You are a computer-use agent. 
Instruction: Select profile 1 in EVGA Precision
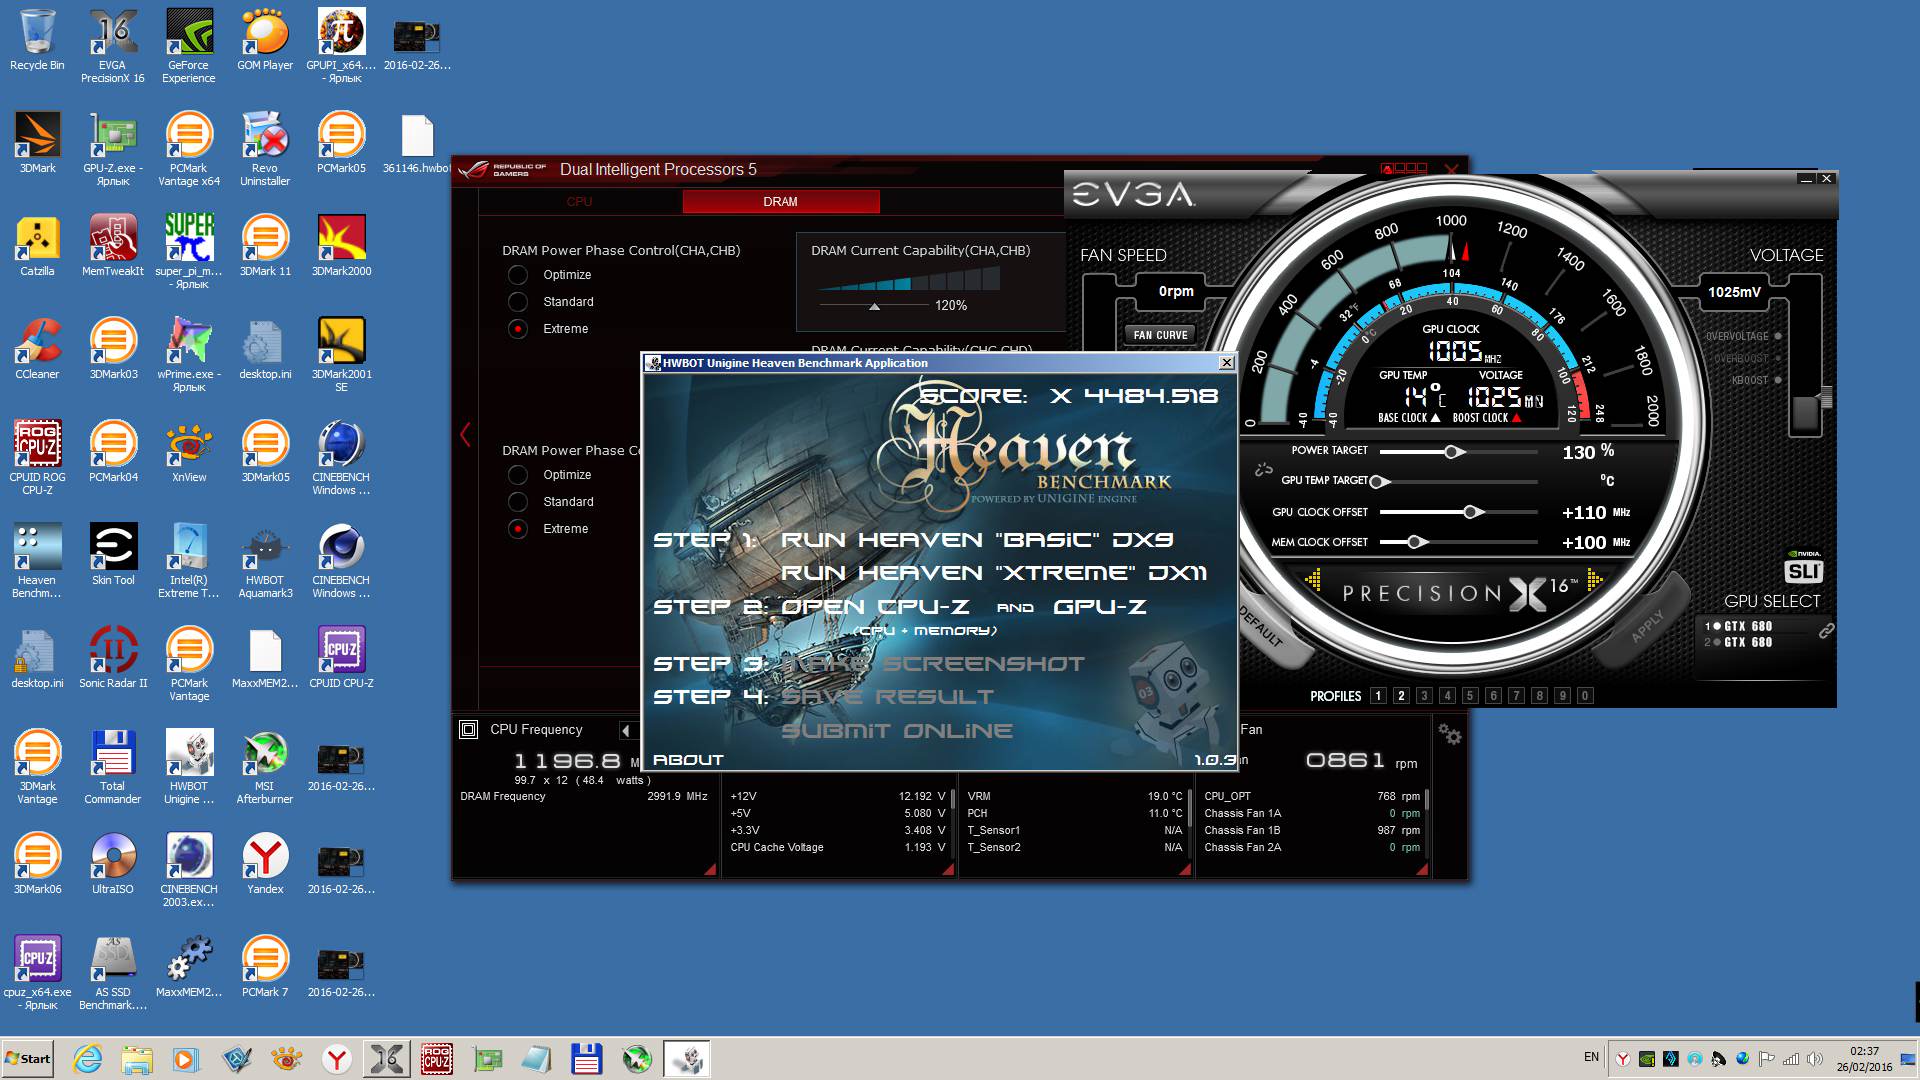tap(1378, 696)
